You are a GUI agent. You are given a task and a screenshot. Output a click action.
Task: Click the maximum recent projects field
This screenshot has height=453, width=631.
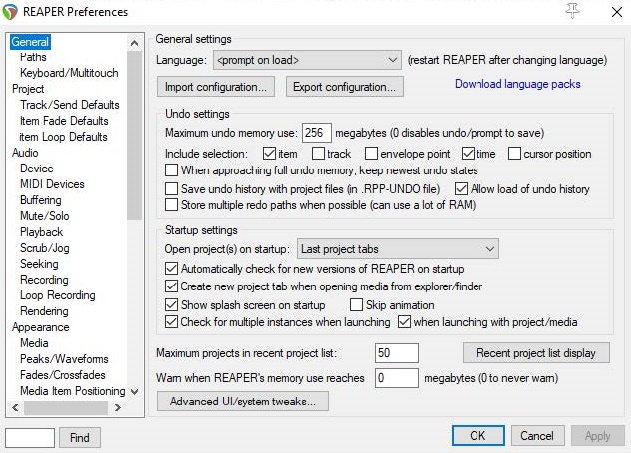pyautogui.click(x=396, y=353)
